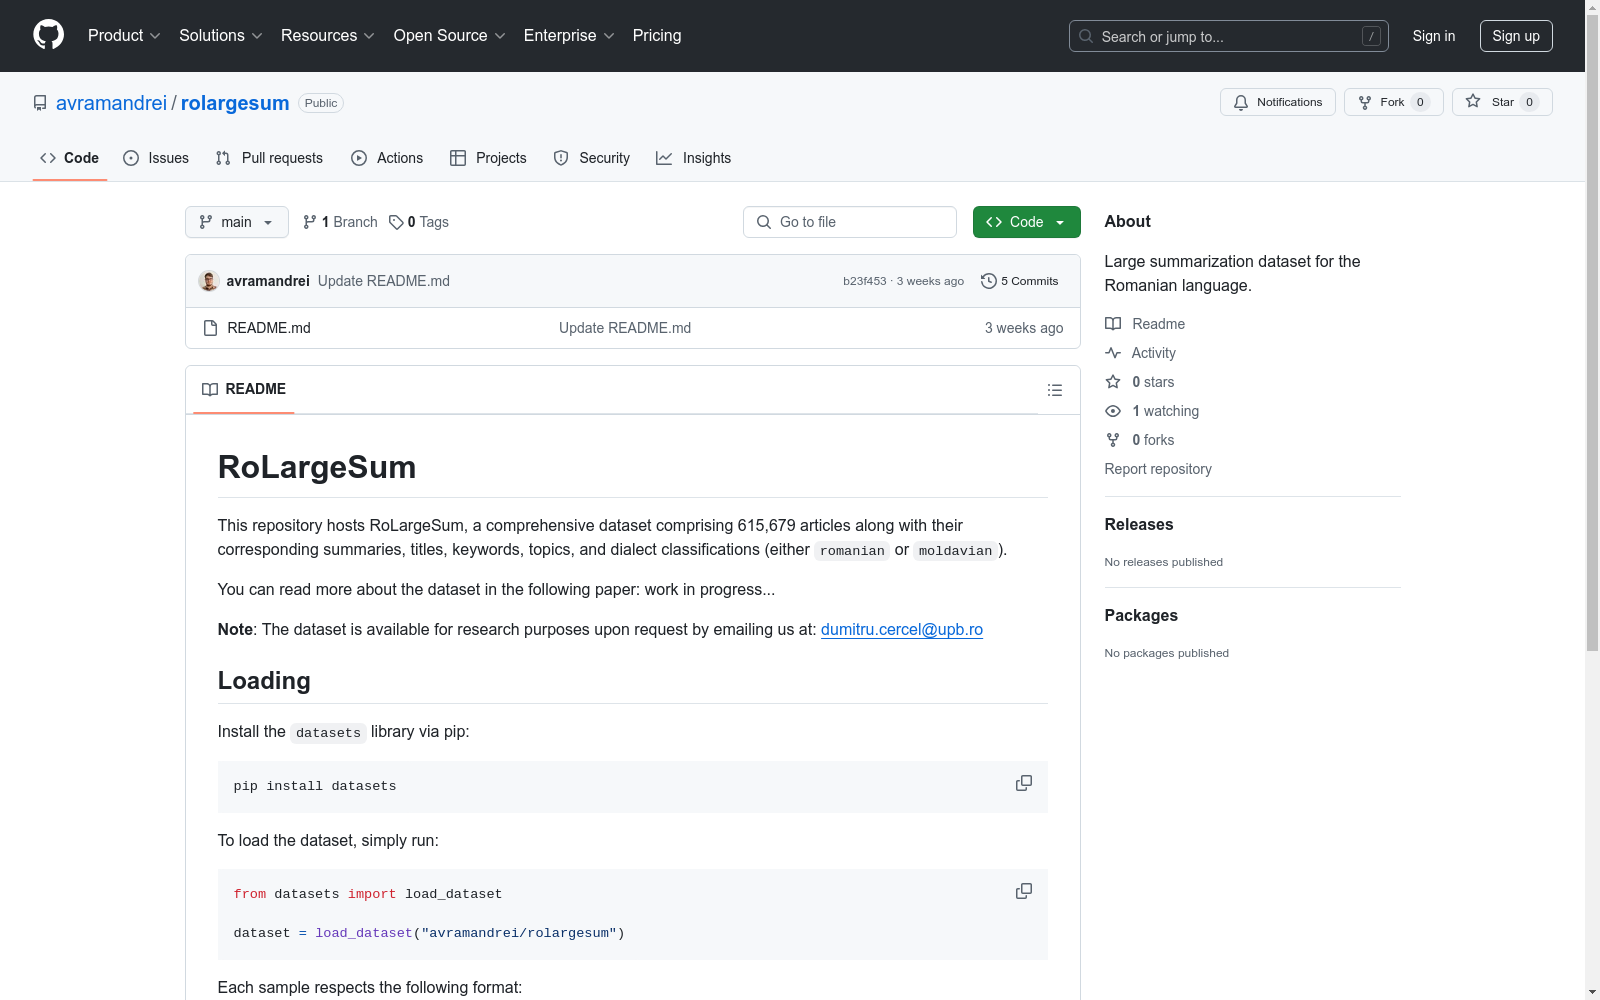The width and height of the screenshot is (1600, 1000).
Task: Copy the load_dataset code snippet
Action: tap(1023, 891)
